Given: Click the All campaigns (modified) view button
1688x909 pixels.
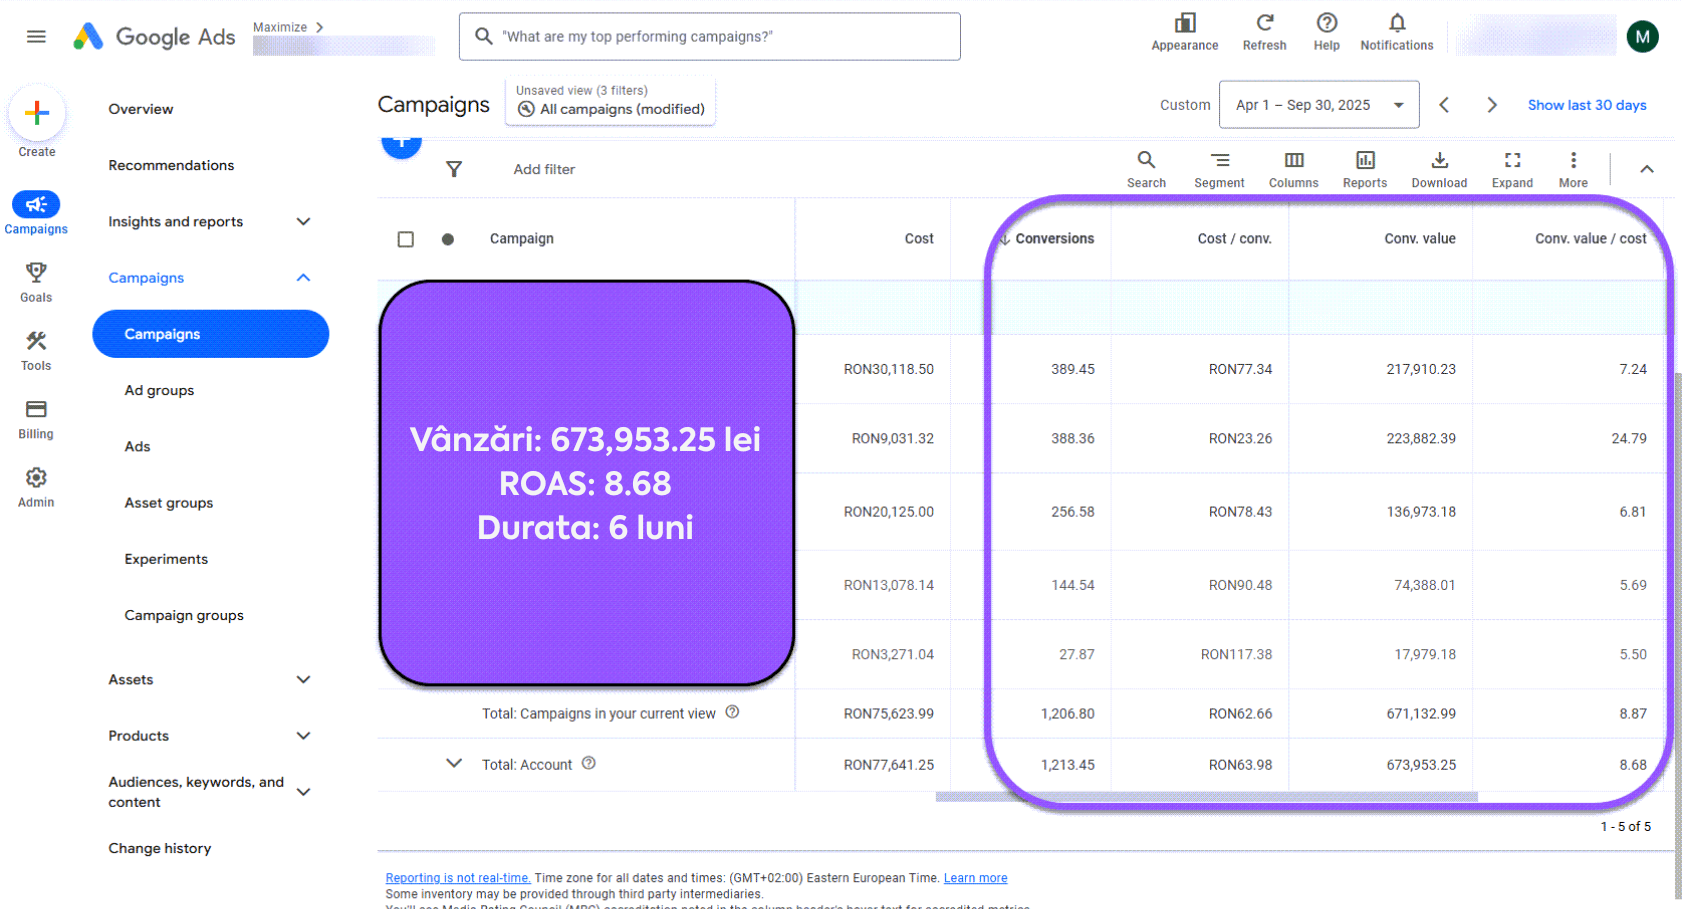Looking at the screenshot, I should [610, 102].
